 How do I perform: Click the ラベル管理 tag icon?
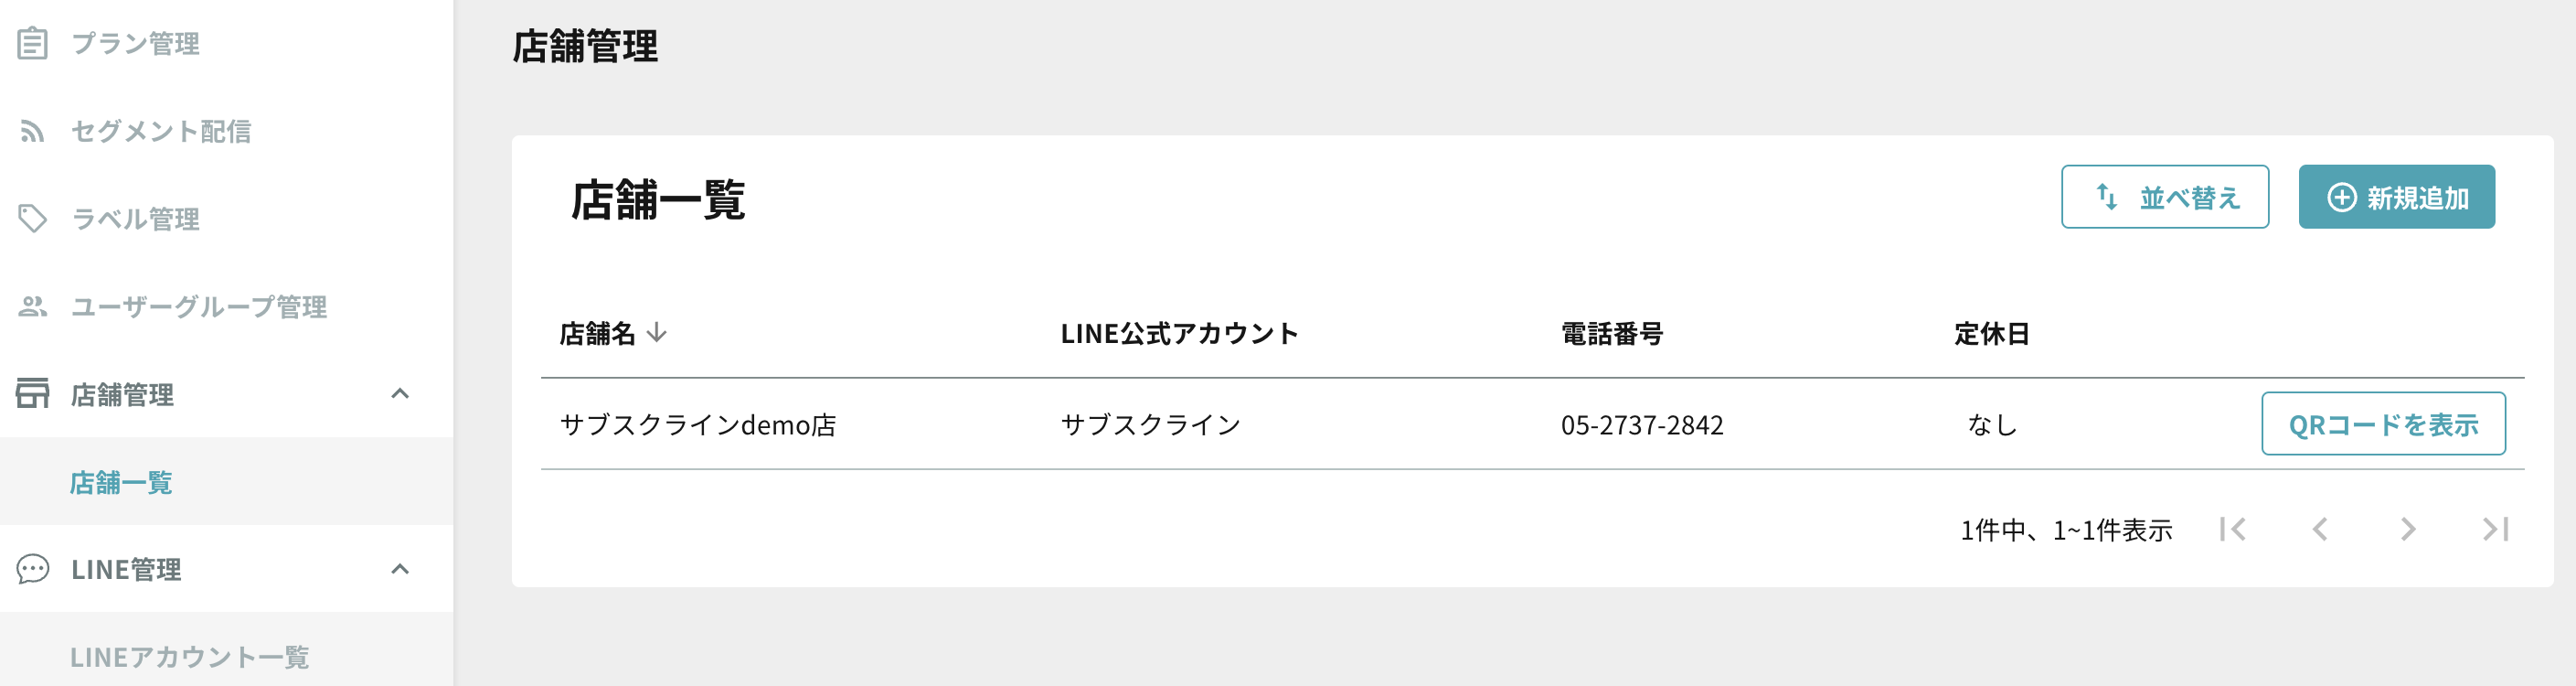[32, 219]
